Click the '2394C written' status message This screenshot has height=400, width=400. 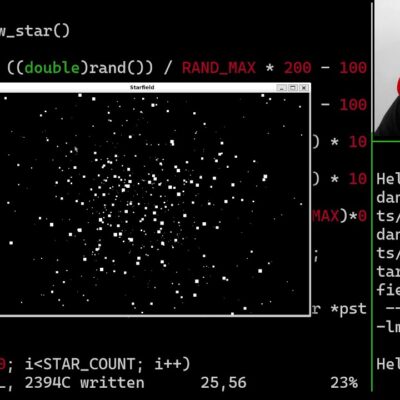(x=84, y=383)
